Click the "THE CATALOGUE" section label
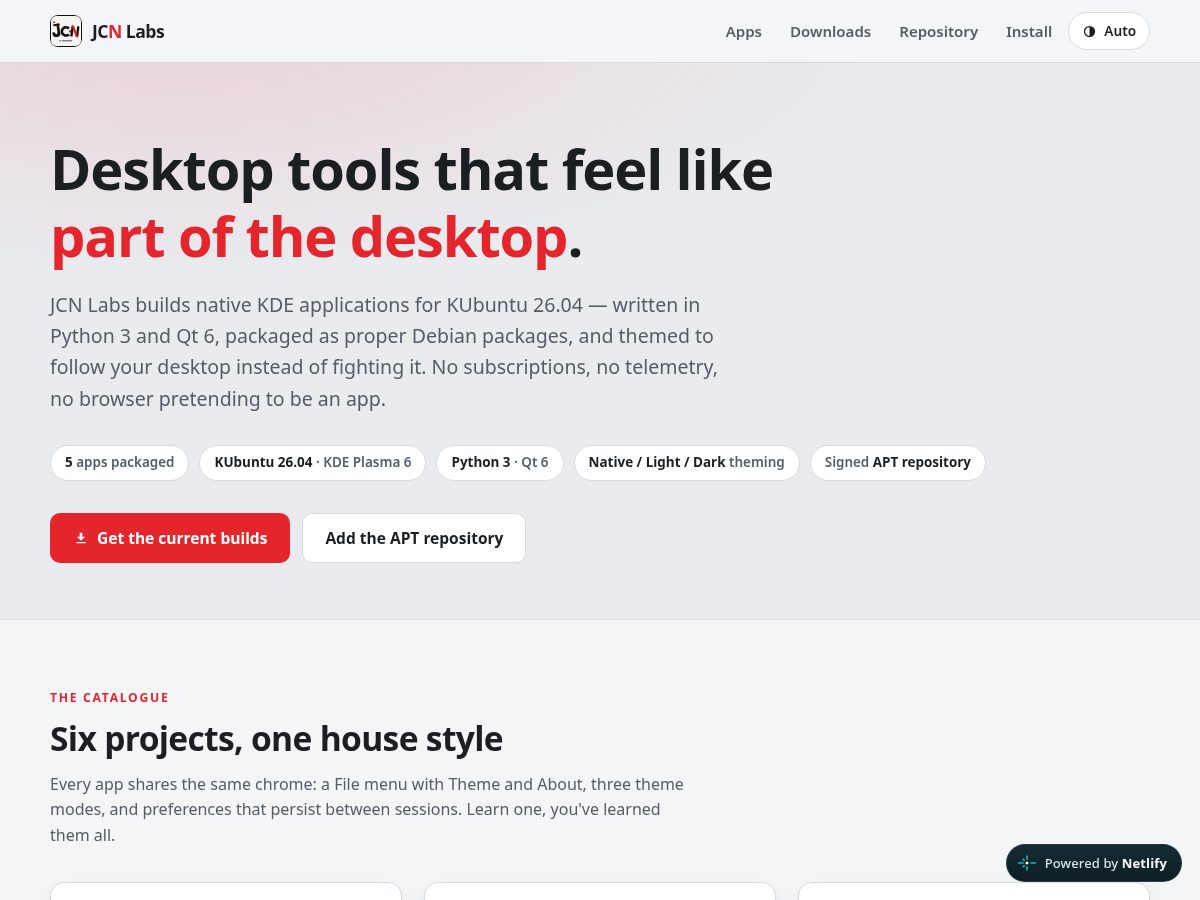The height and width of the screenshot is (900, 1200). (x=110, y=698)
